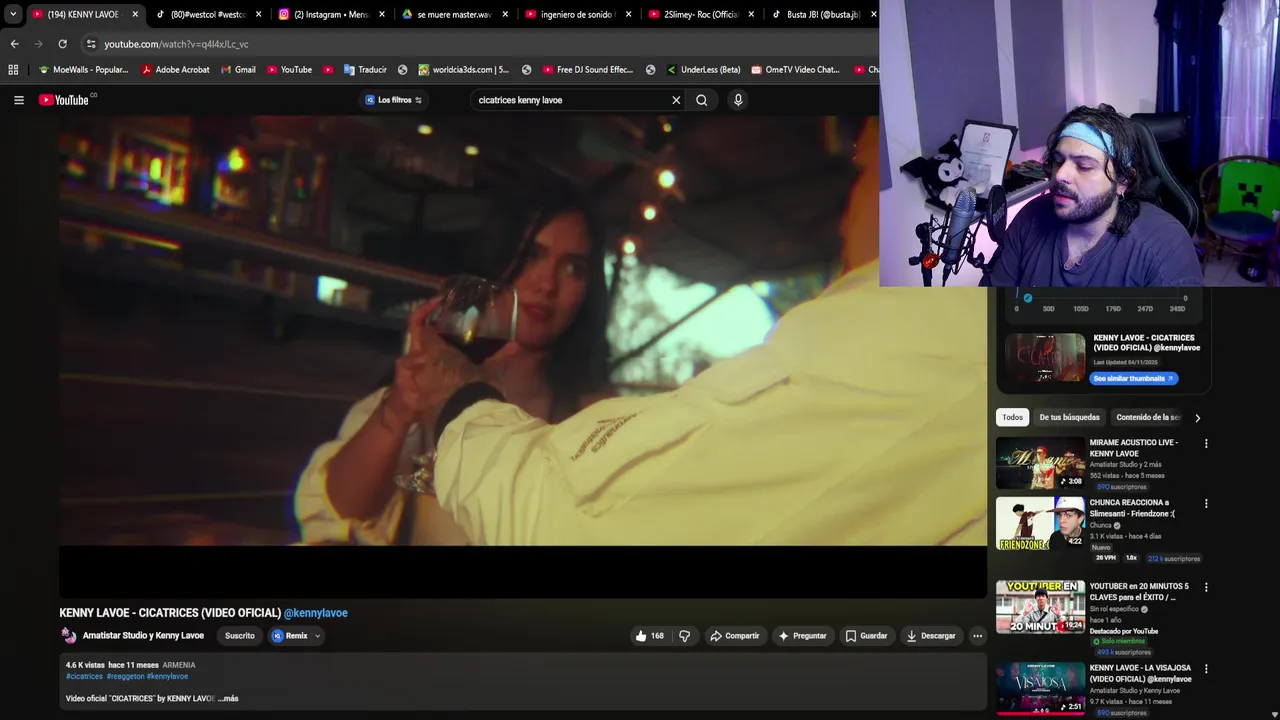This screenshot has width=1280, height=720.
Task: Open the MoeWalls bookmark
Action: click(x=83, y=70)
